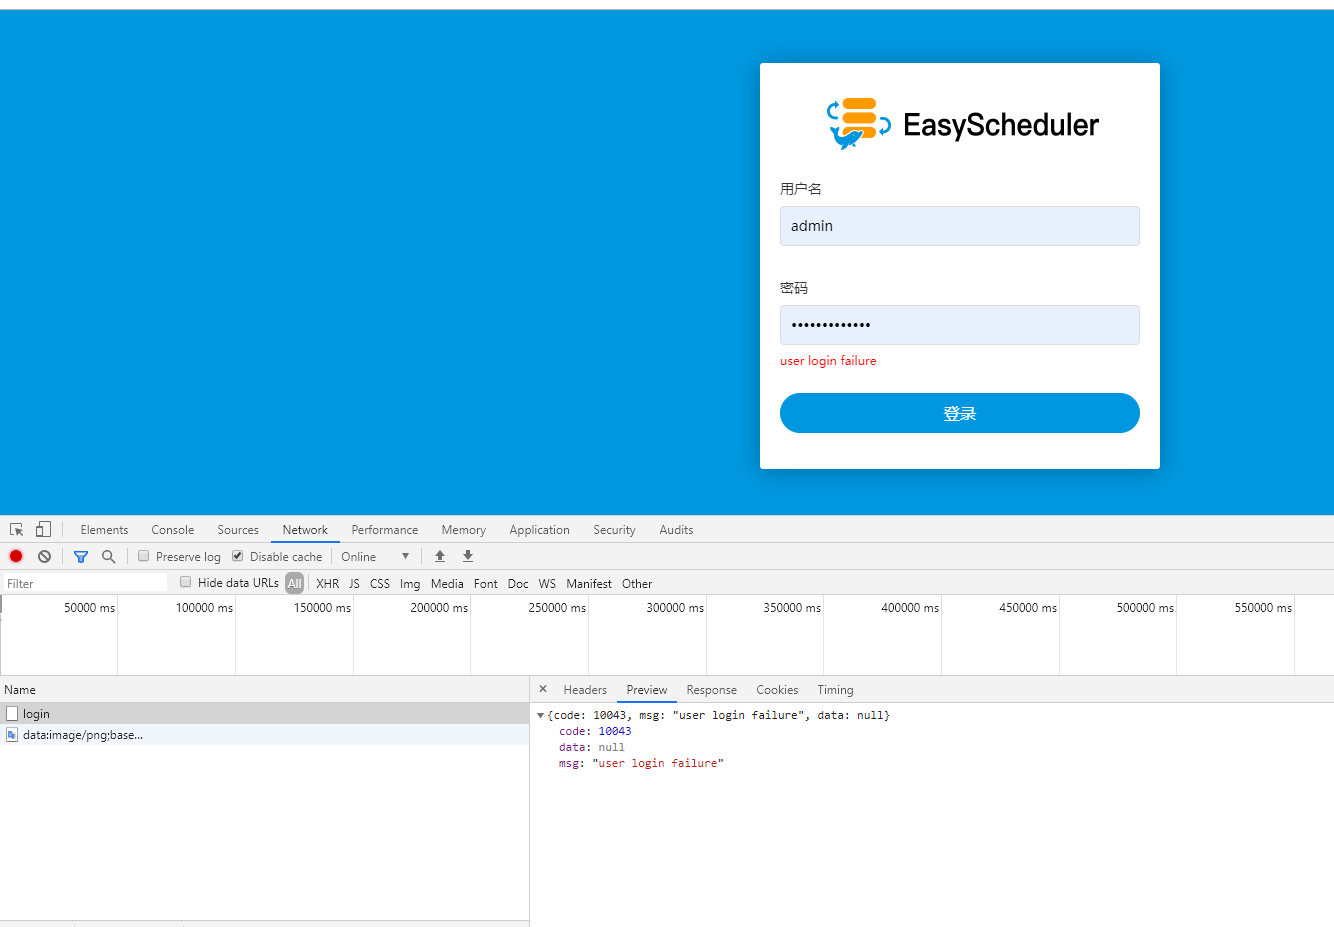
Task: Open the Cookies tab
Action: pyautogui.click(x=777, y=690)
